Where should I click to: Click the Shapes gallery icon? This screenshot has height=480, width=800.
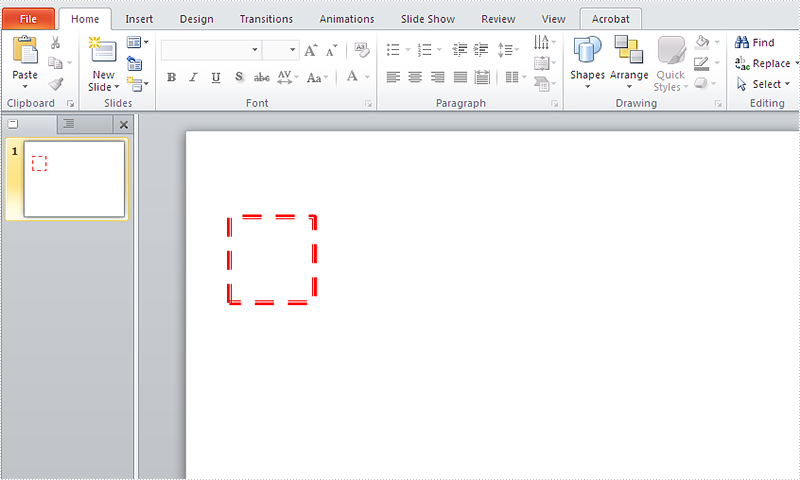tap(587, 50)
